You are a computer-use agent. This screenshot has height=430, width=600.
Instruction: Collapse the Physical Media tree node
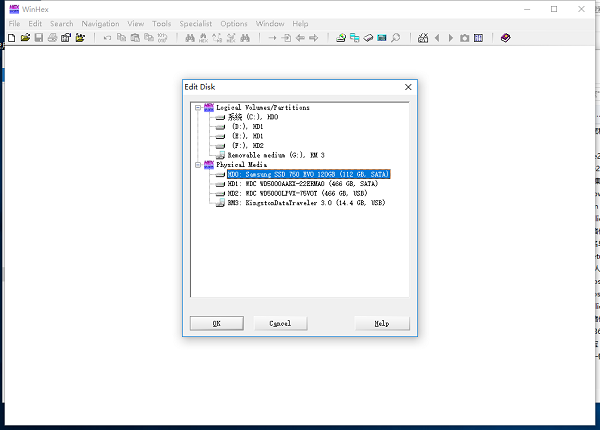198,165
